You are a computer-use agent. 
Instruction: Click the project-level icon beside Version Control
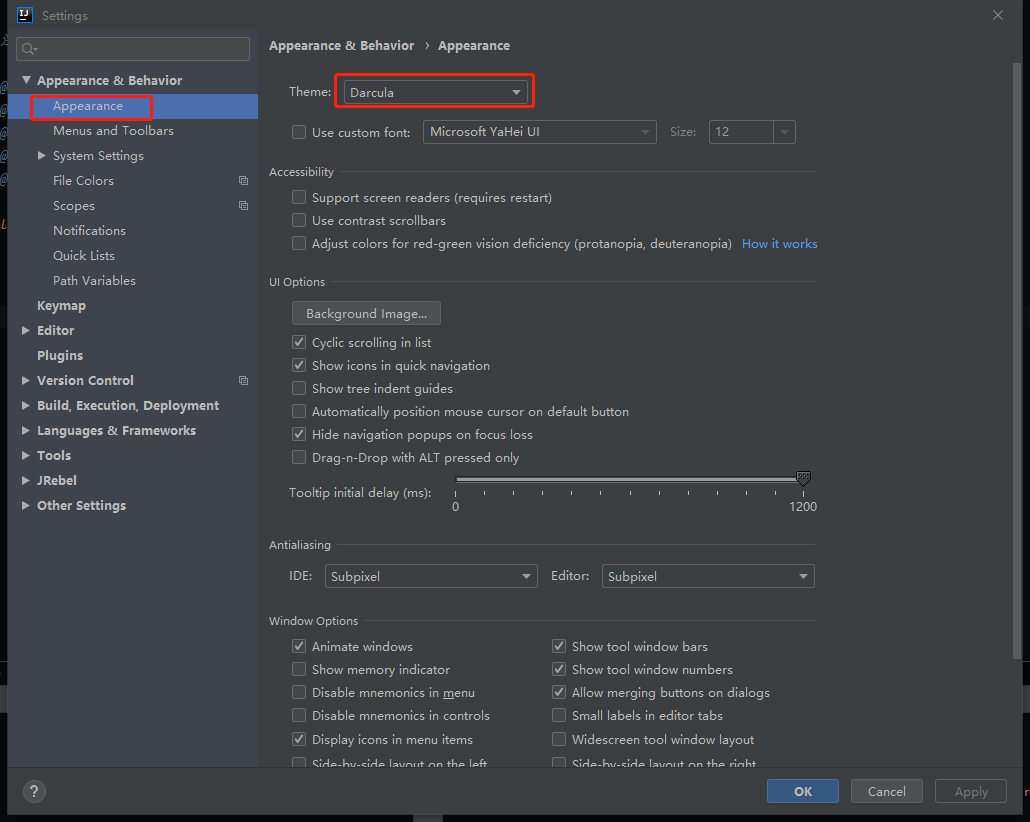point(243,380)
